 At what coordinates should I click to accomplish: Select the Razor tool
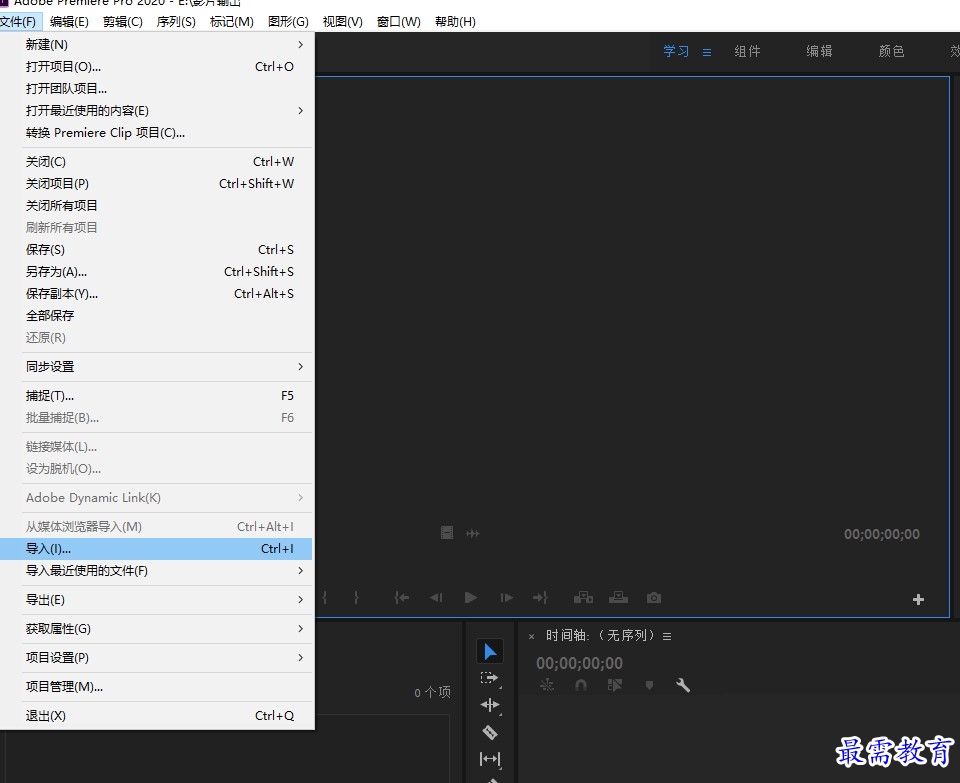[x=489, y=732]
